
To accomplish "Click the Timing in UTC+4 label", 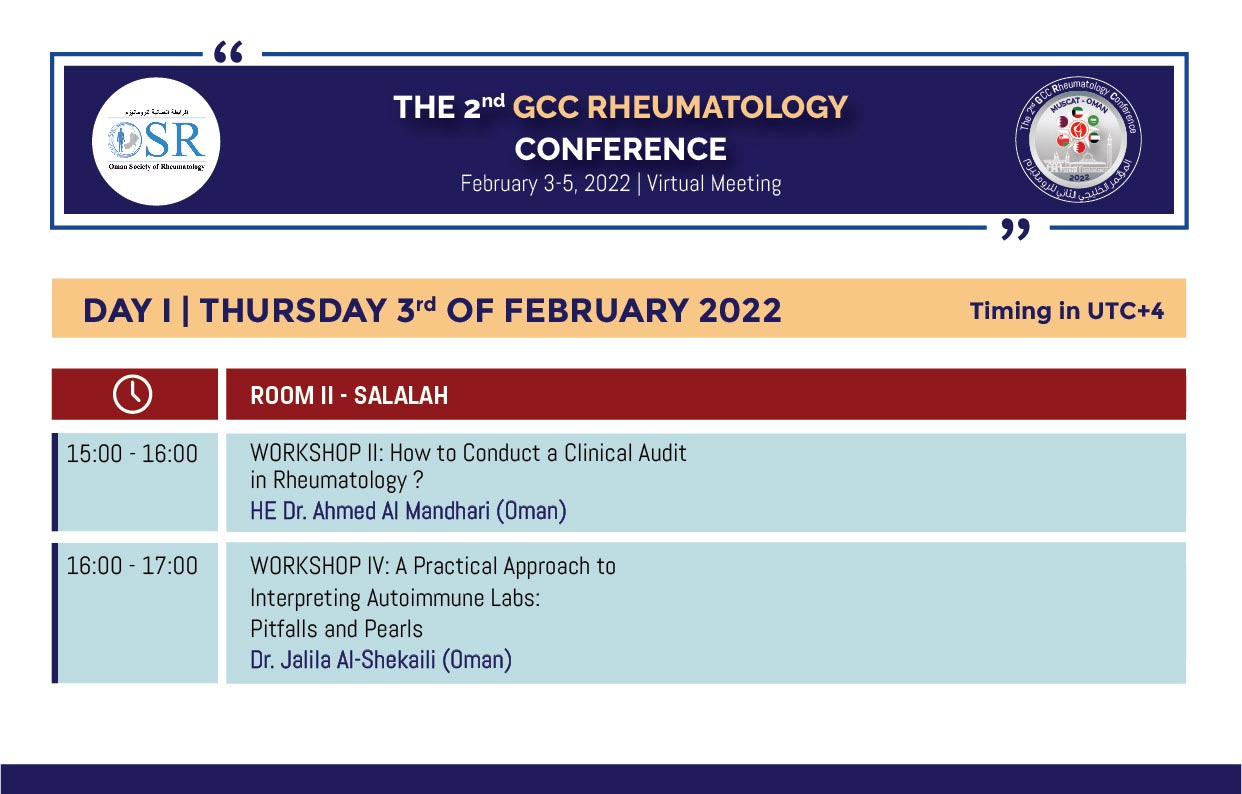I will coord(1067,311).
